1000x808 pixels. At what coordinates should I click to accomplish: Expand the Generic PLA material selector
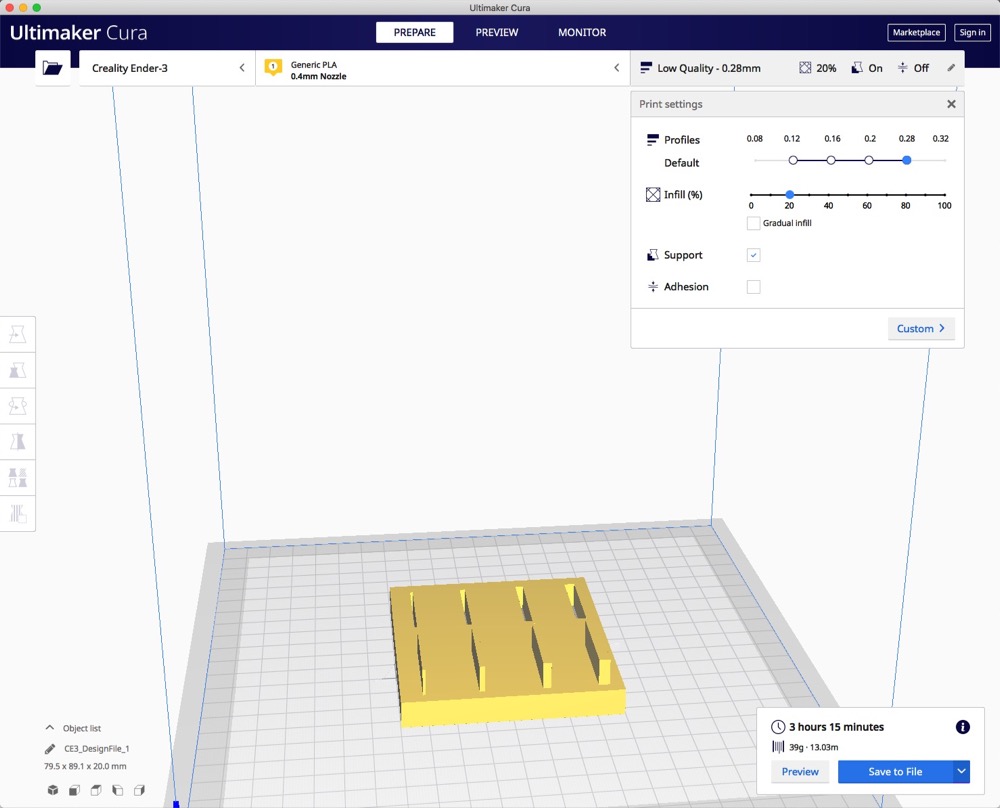(x=443, y=68)
